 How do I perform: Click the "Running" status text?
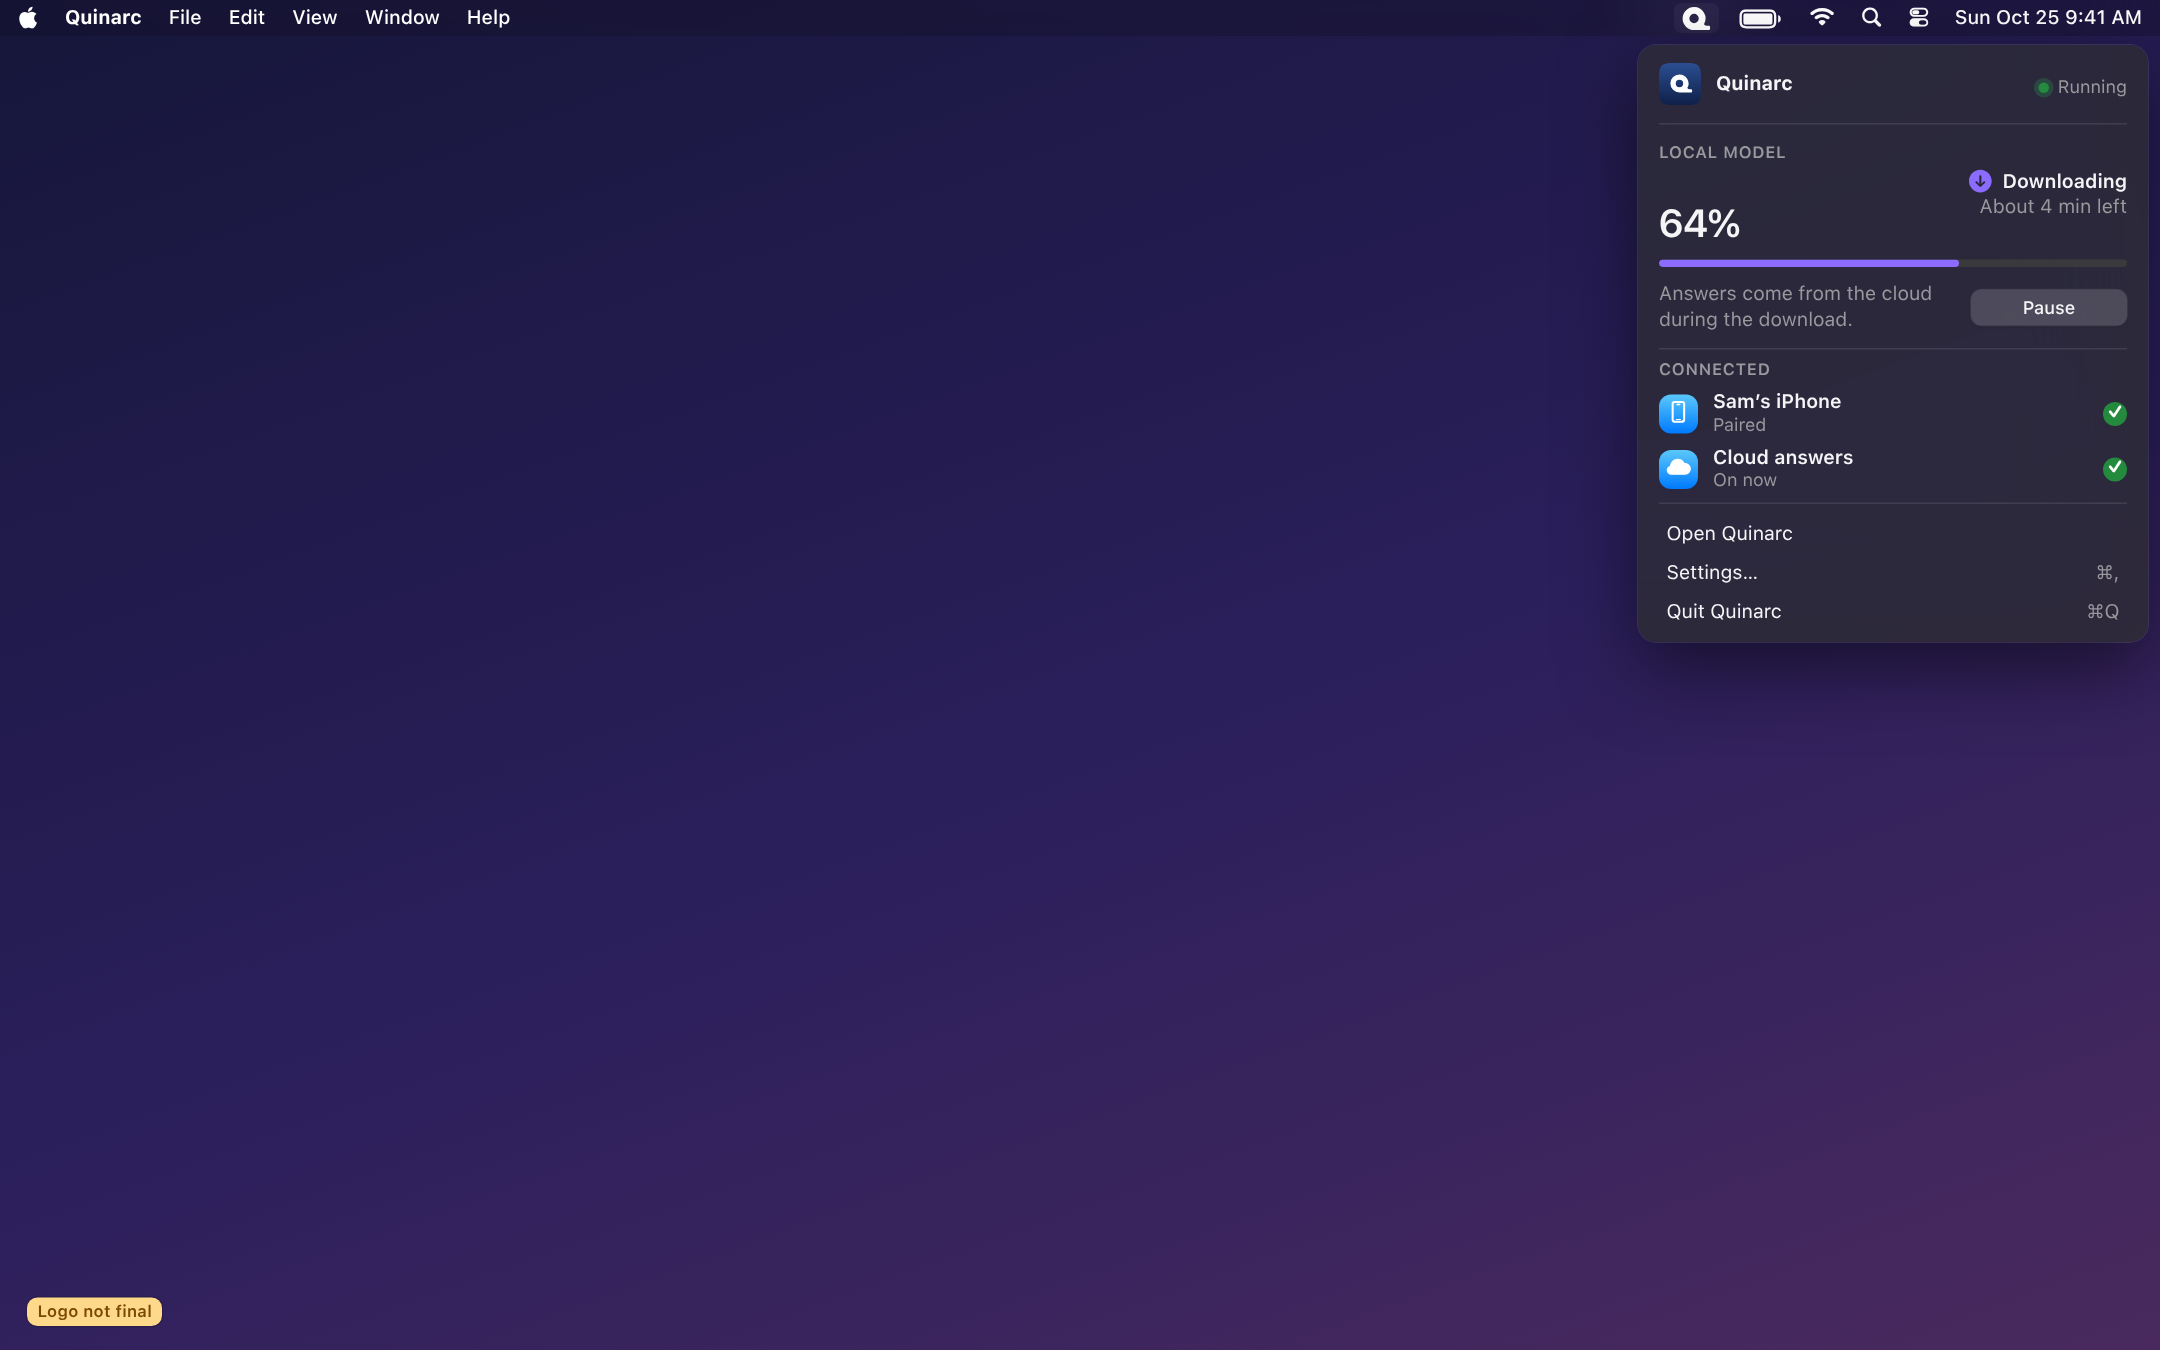pyautogui.click(x=2091, y=88)
